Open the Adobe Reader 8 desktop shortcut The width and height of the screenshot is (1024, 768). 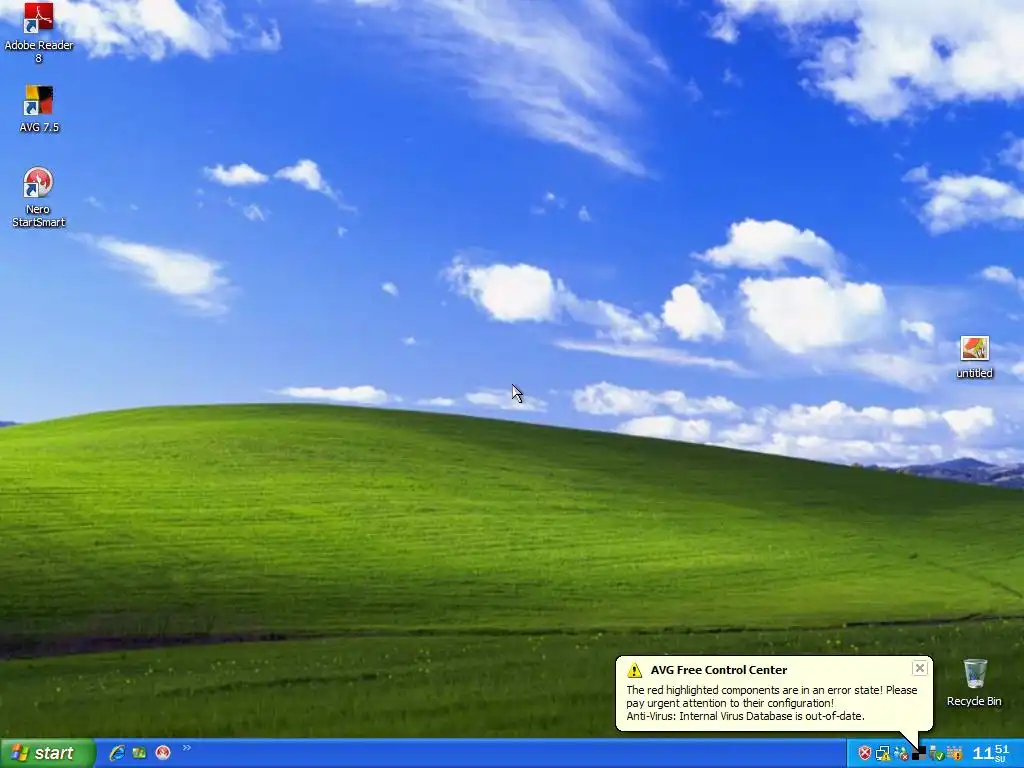[38, 17]
